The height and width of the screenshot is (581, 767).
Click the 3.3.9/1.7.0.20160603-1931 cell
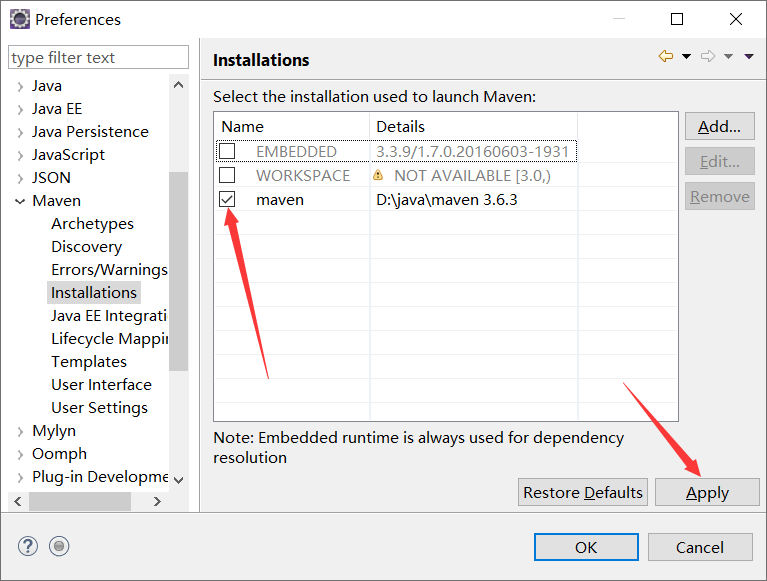473,151
